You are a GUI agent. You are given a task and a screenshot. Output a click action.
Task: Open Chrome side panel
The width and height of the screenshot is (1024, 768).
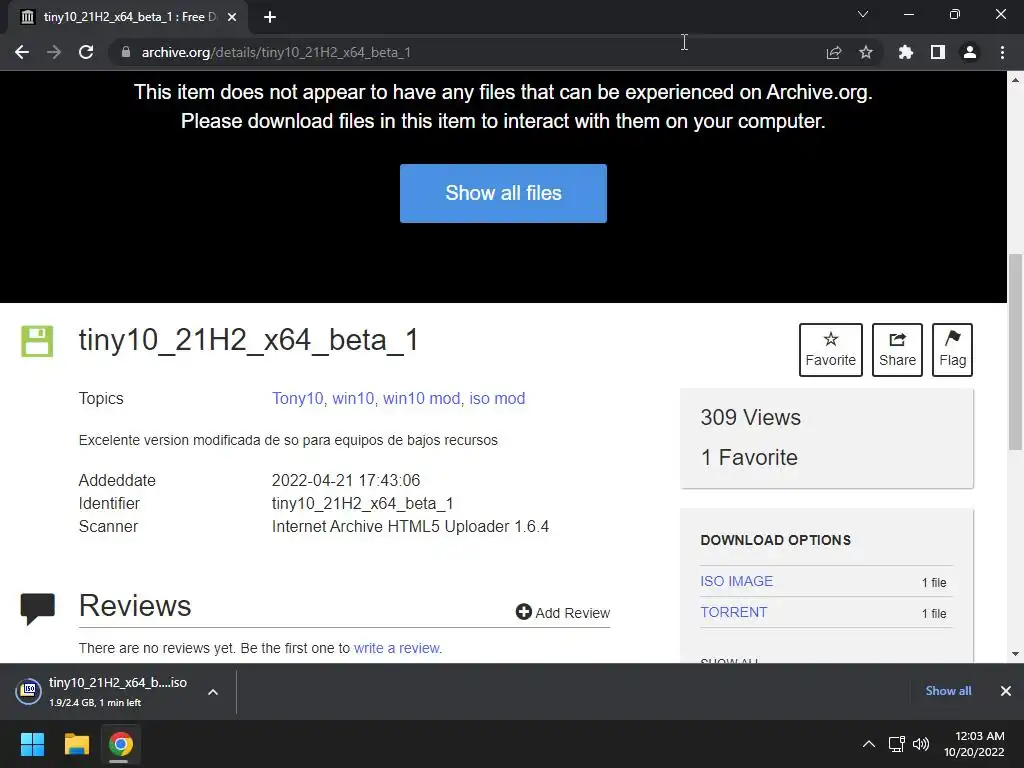(x=938, y=52)
